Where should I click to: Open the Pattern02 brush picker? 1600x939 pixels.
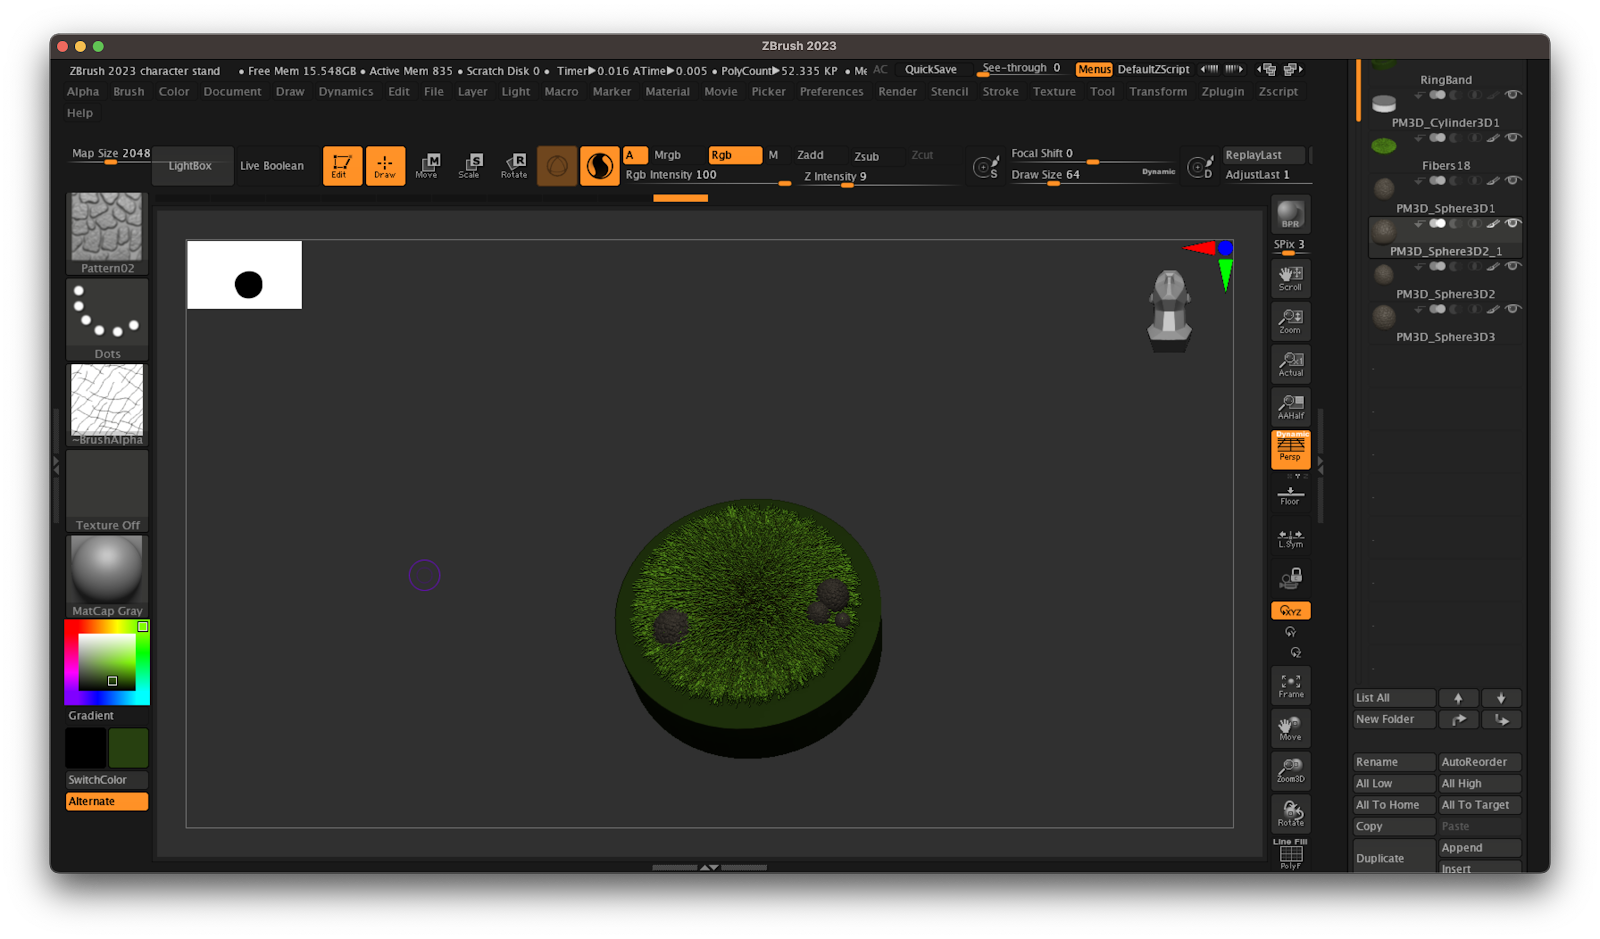point(107,233)
